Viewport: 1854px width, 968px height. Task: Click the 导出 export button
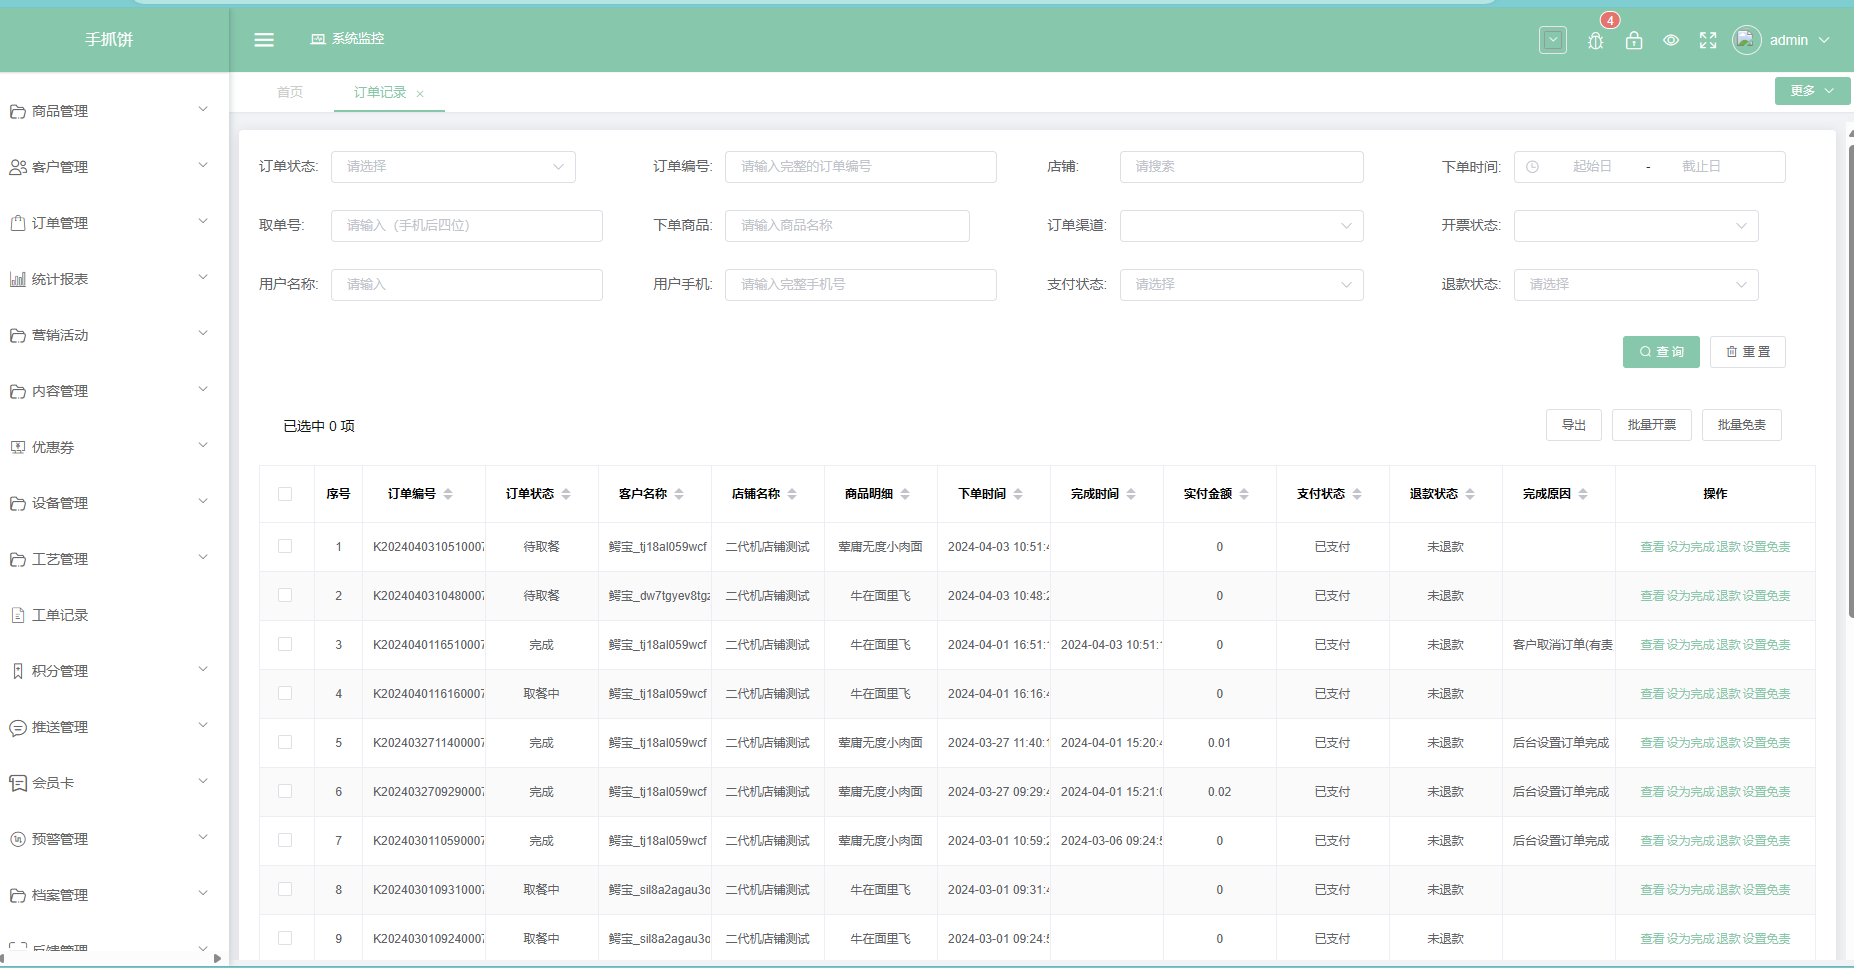tap(1574, 425)
